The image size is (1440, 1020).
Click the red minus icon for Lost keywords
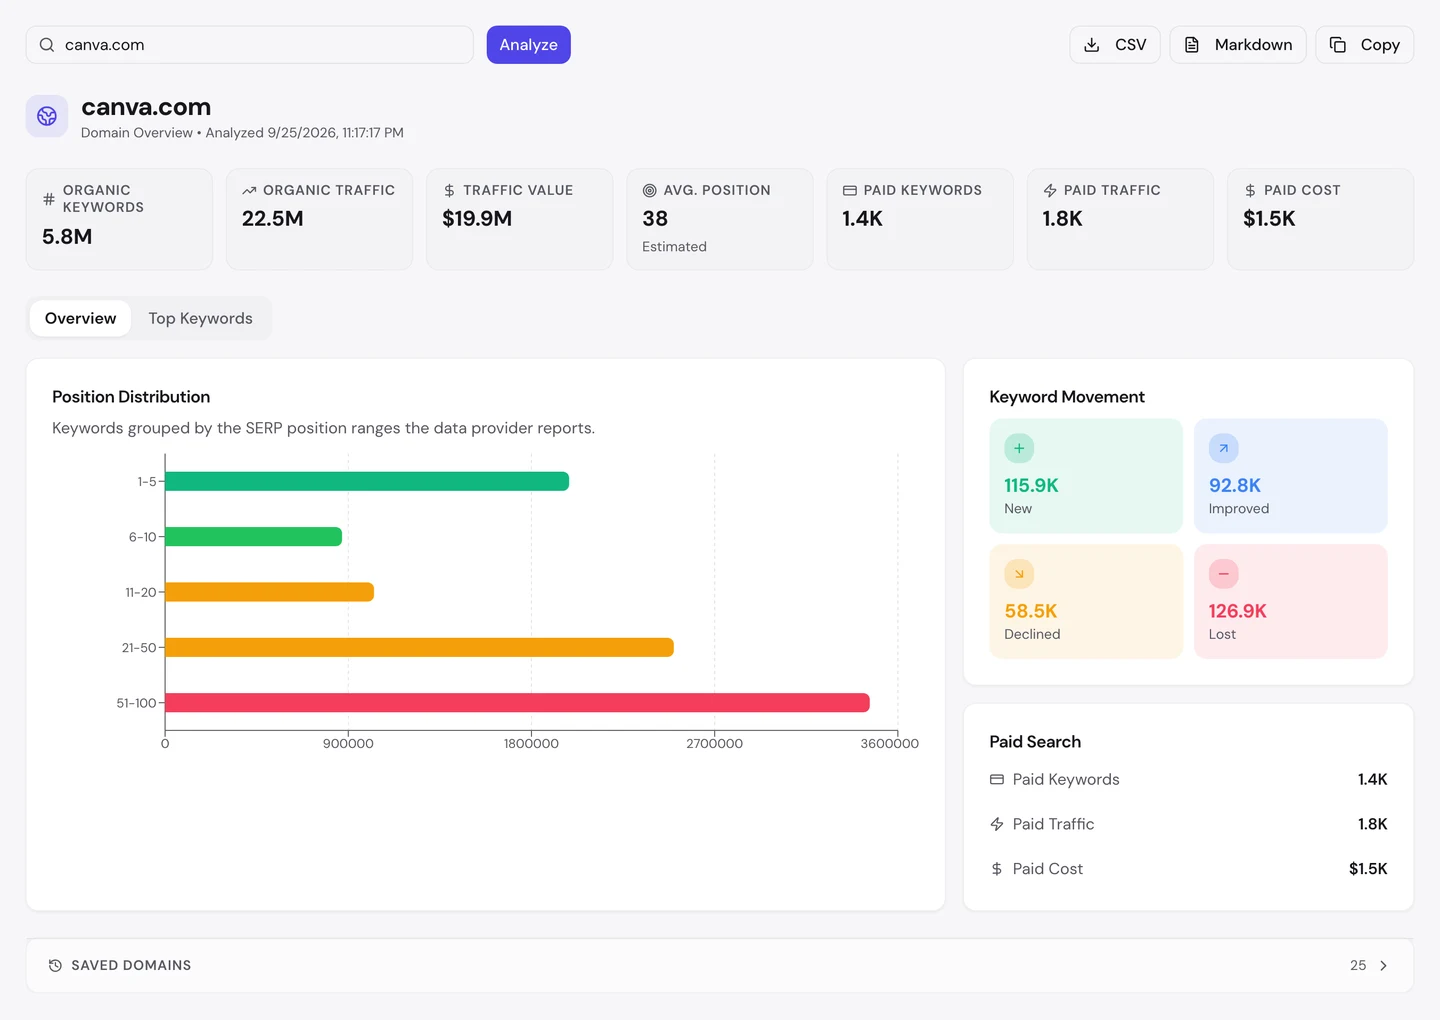1223,574
